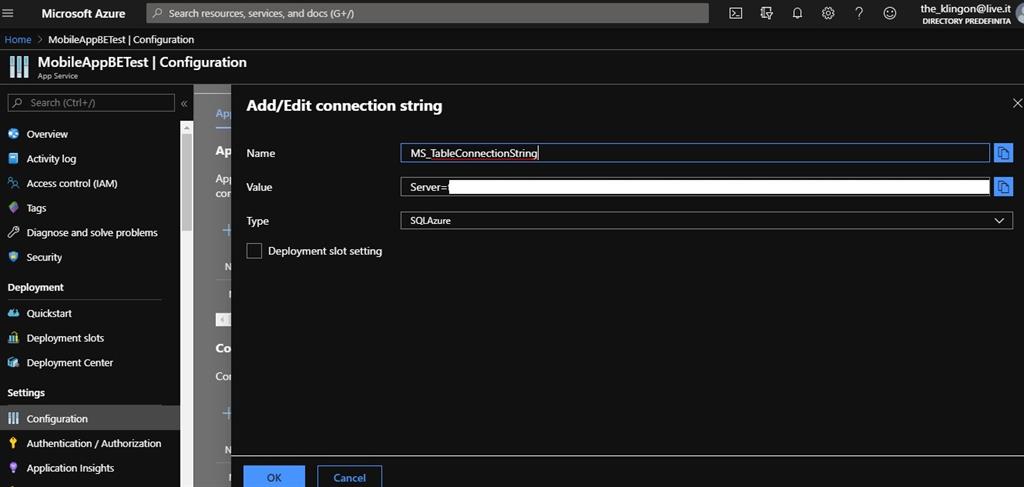
Task: Open portal settings gear
Action: pyautogui.click(x=828, y=13)
